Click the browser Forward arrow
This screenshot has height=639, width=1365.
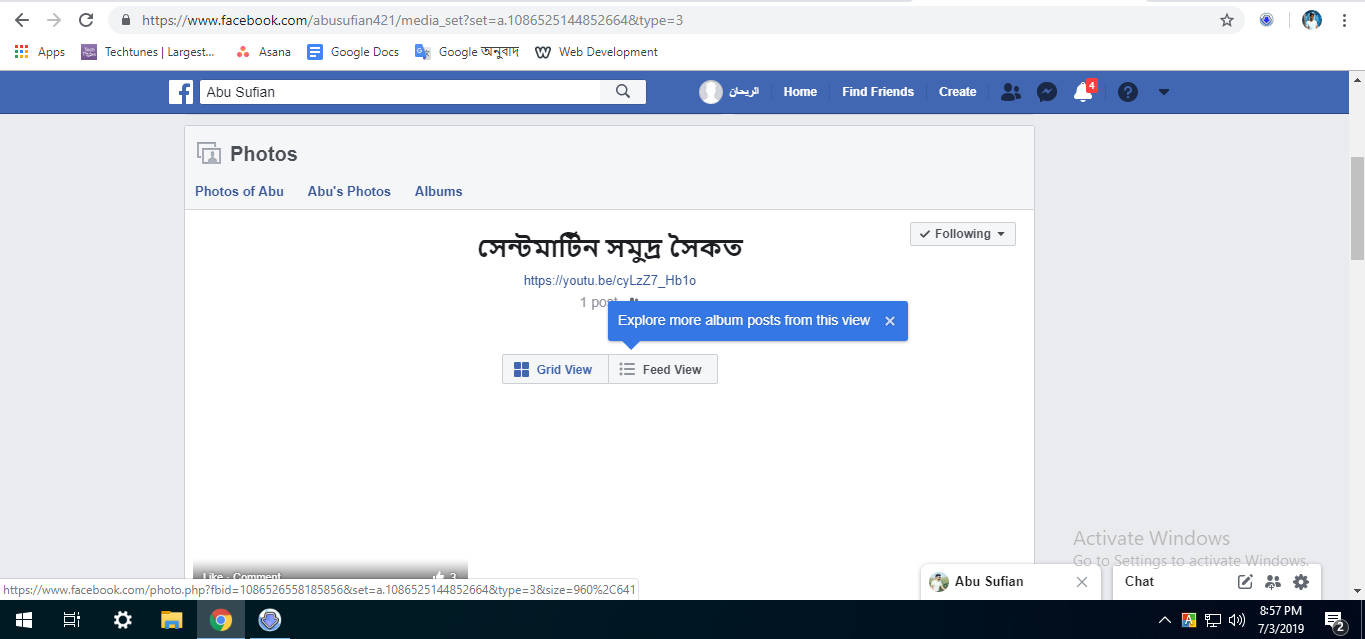click(x=54, y=20)
